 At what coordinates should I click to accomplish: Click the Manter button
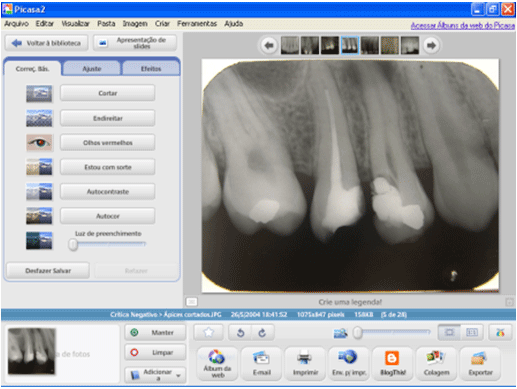point(155,332)
